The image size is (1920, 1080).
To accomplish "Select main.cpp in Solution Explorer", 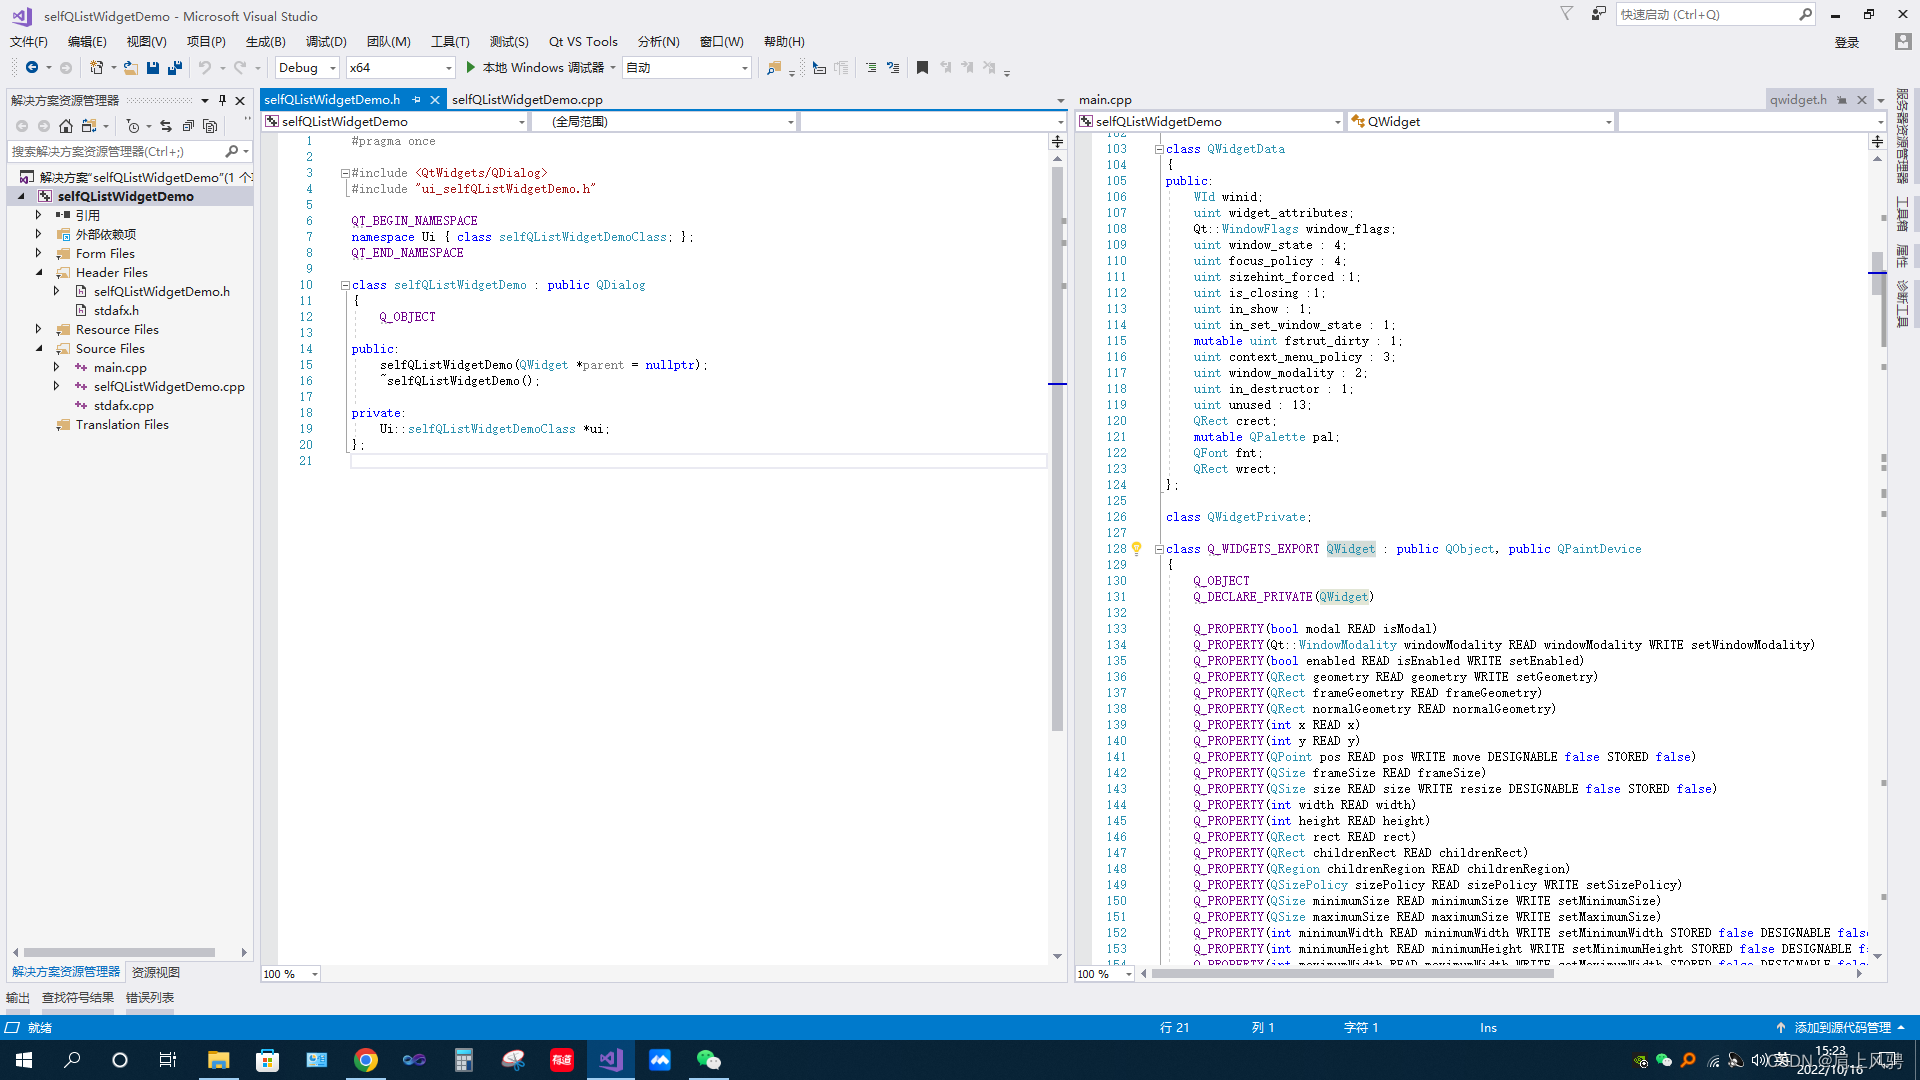I will [x=120, y=367].
